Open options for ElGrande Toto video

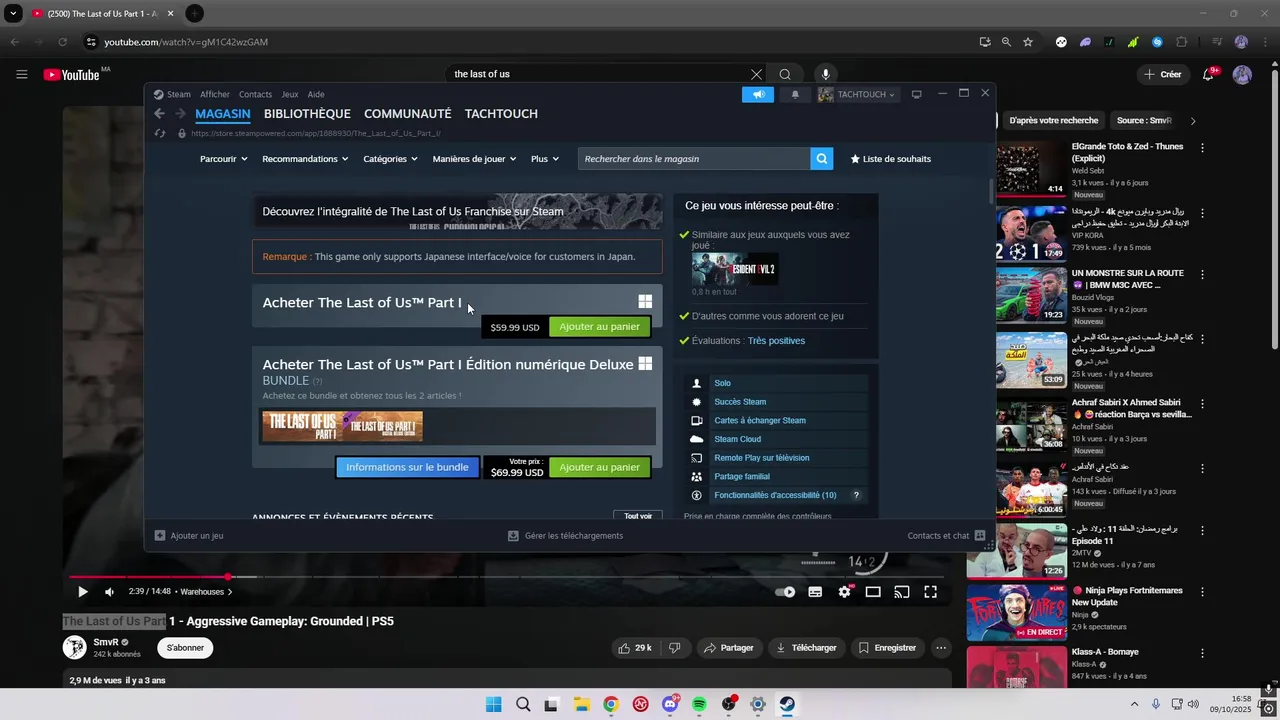click(1202, 147)
